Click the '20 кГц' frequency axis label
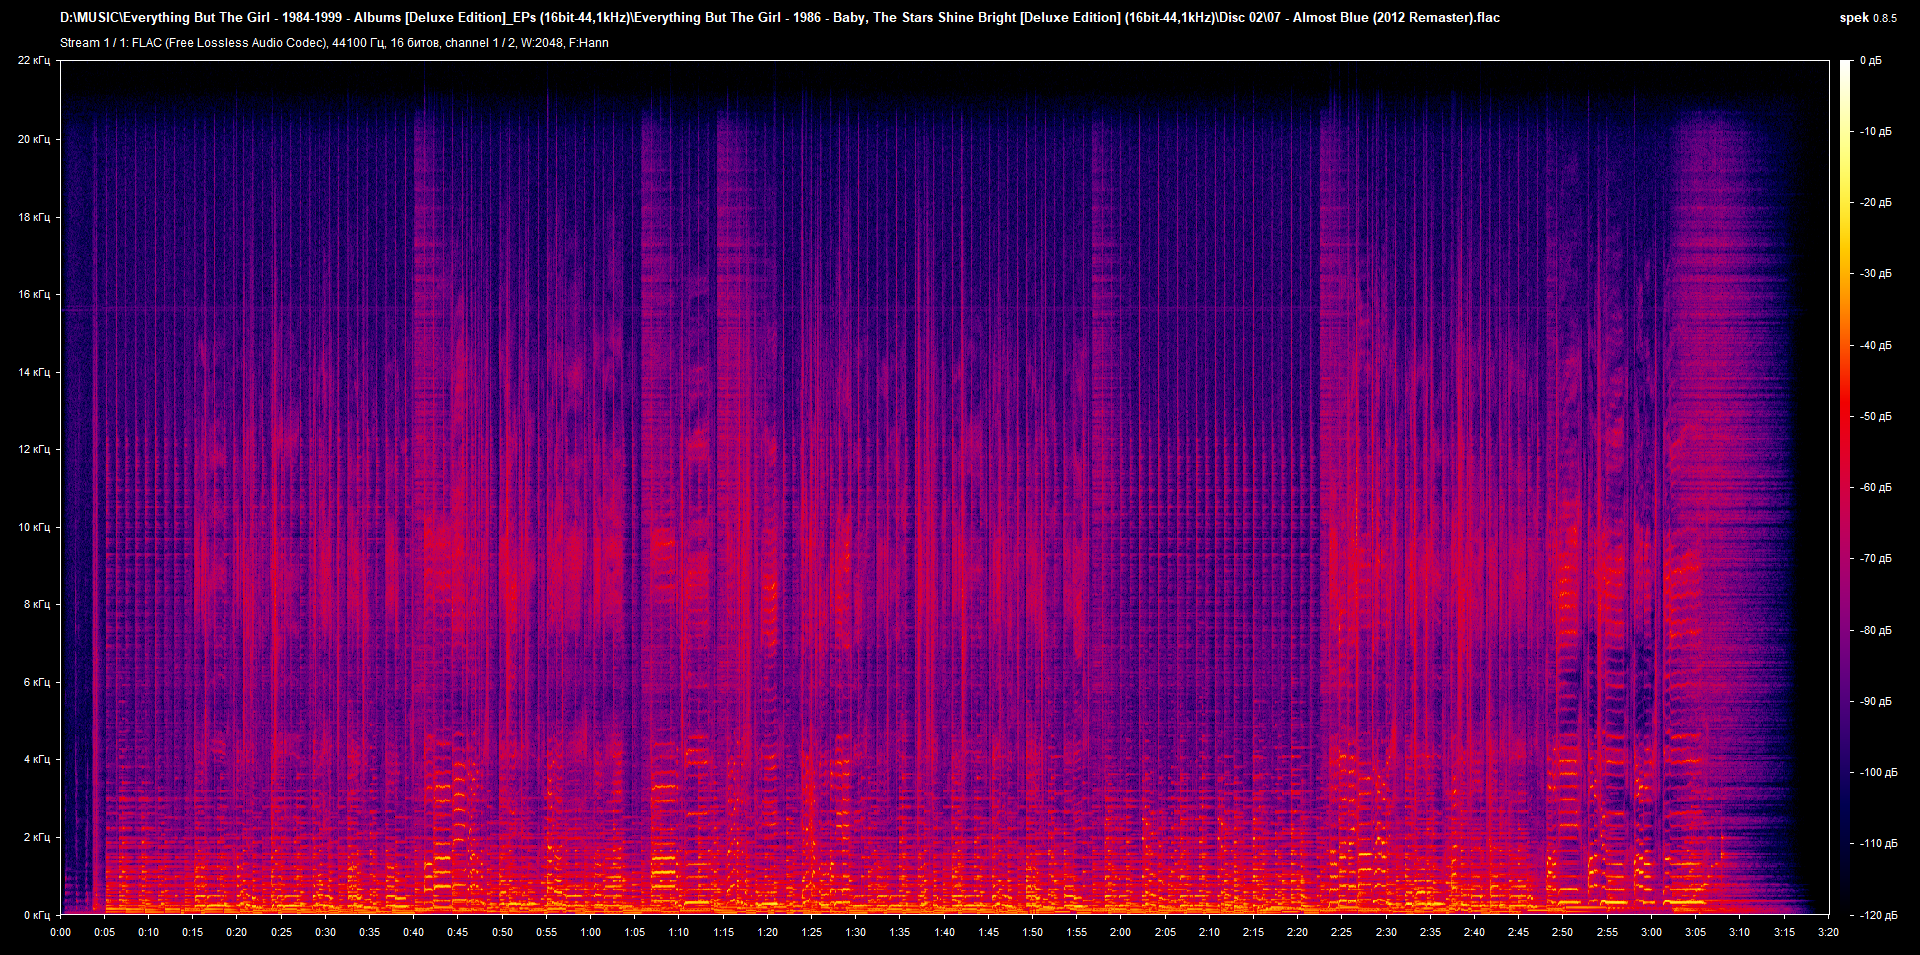 pyautogui.click(x=34, y=139)
